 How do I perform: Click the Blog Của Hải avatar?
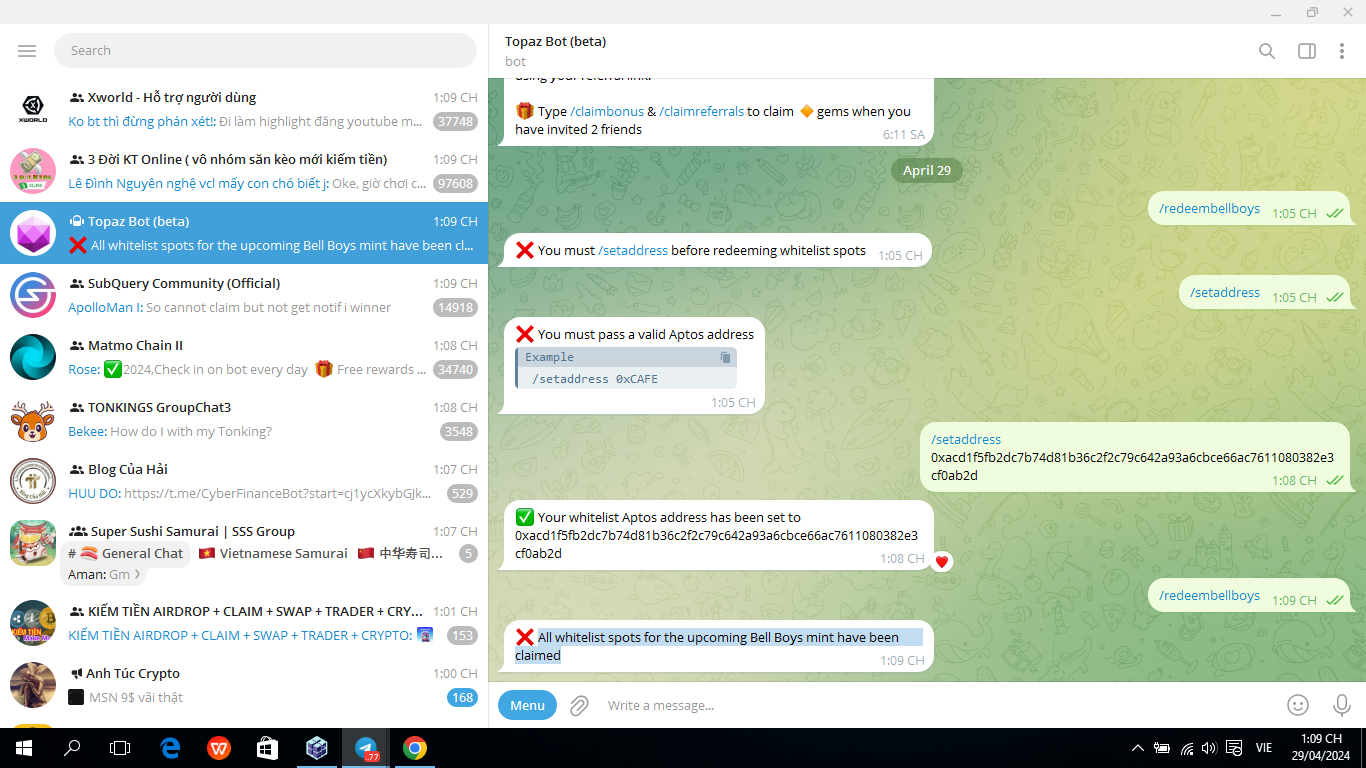33,482
